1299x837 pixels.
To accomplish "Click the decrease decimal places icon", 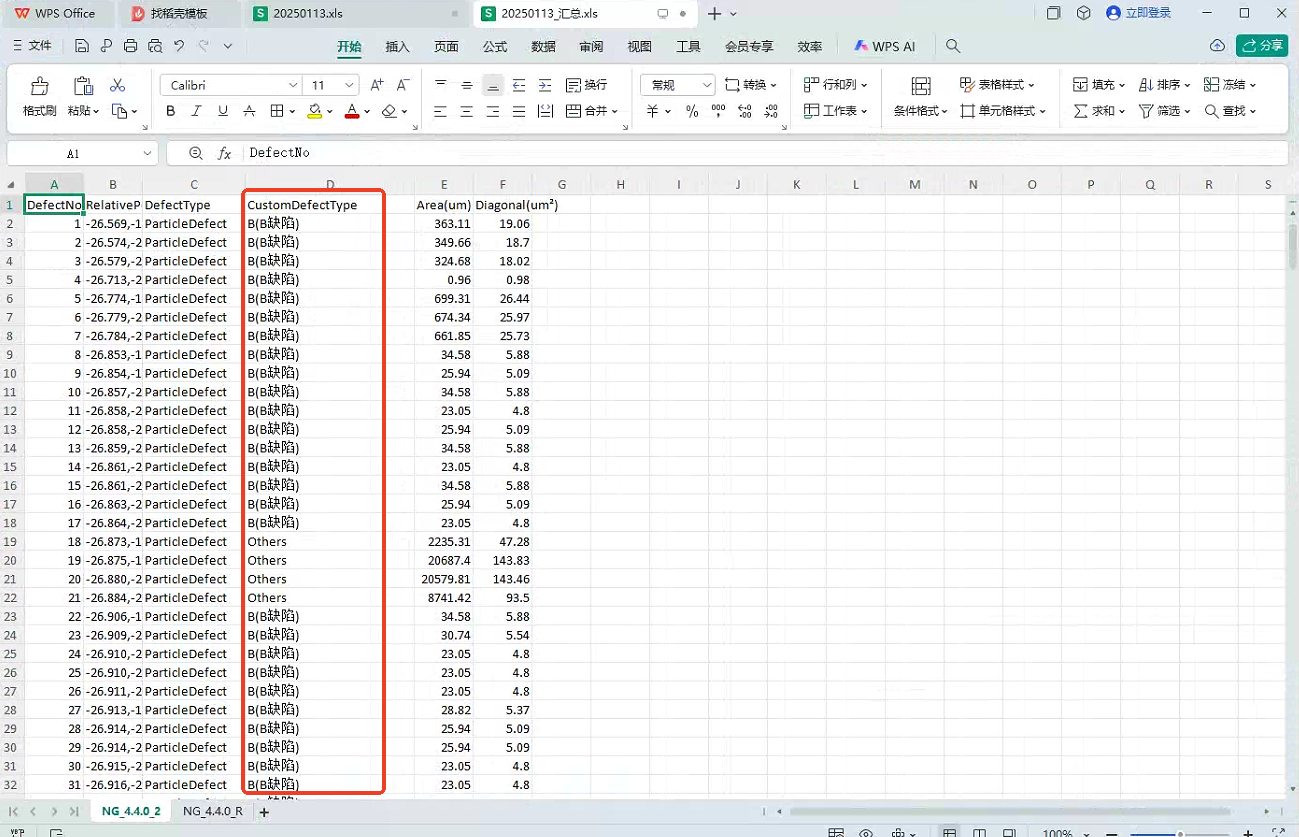I will [771, 111].
